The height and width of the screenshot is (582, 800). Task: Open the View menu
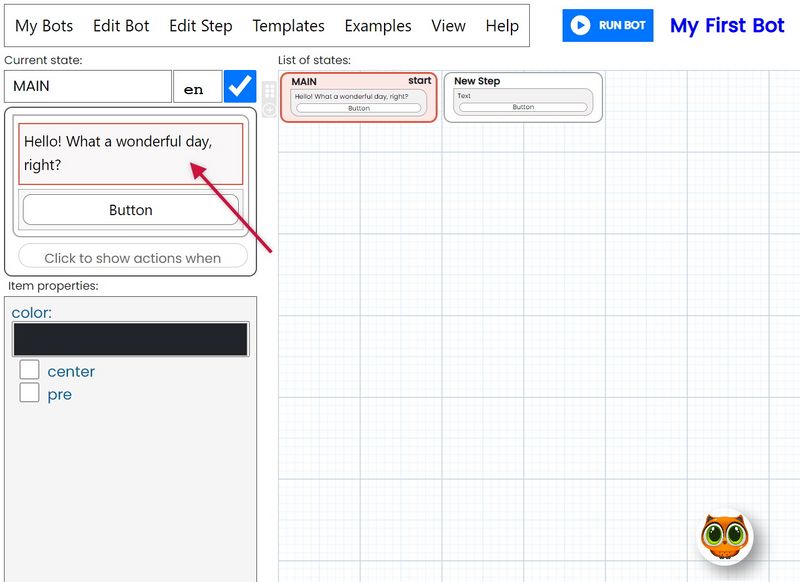tap(448, 26)
